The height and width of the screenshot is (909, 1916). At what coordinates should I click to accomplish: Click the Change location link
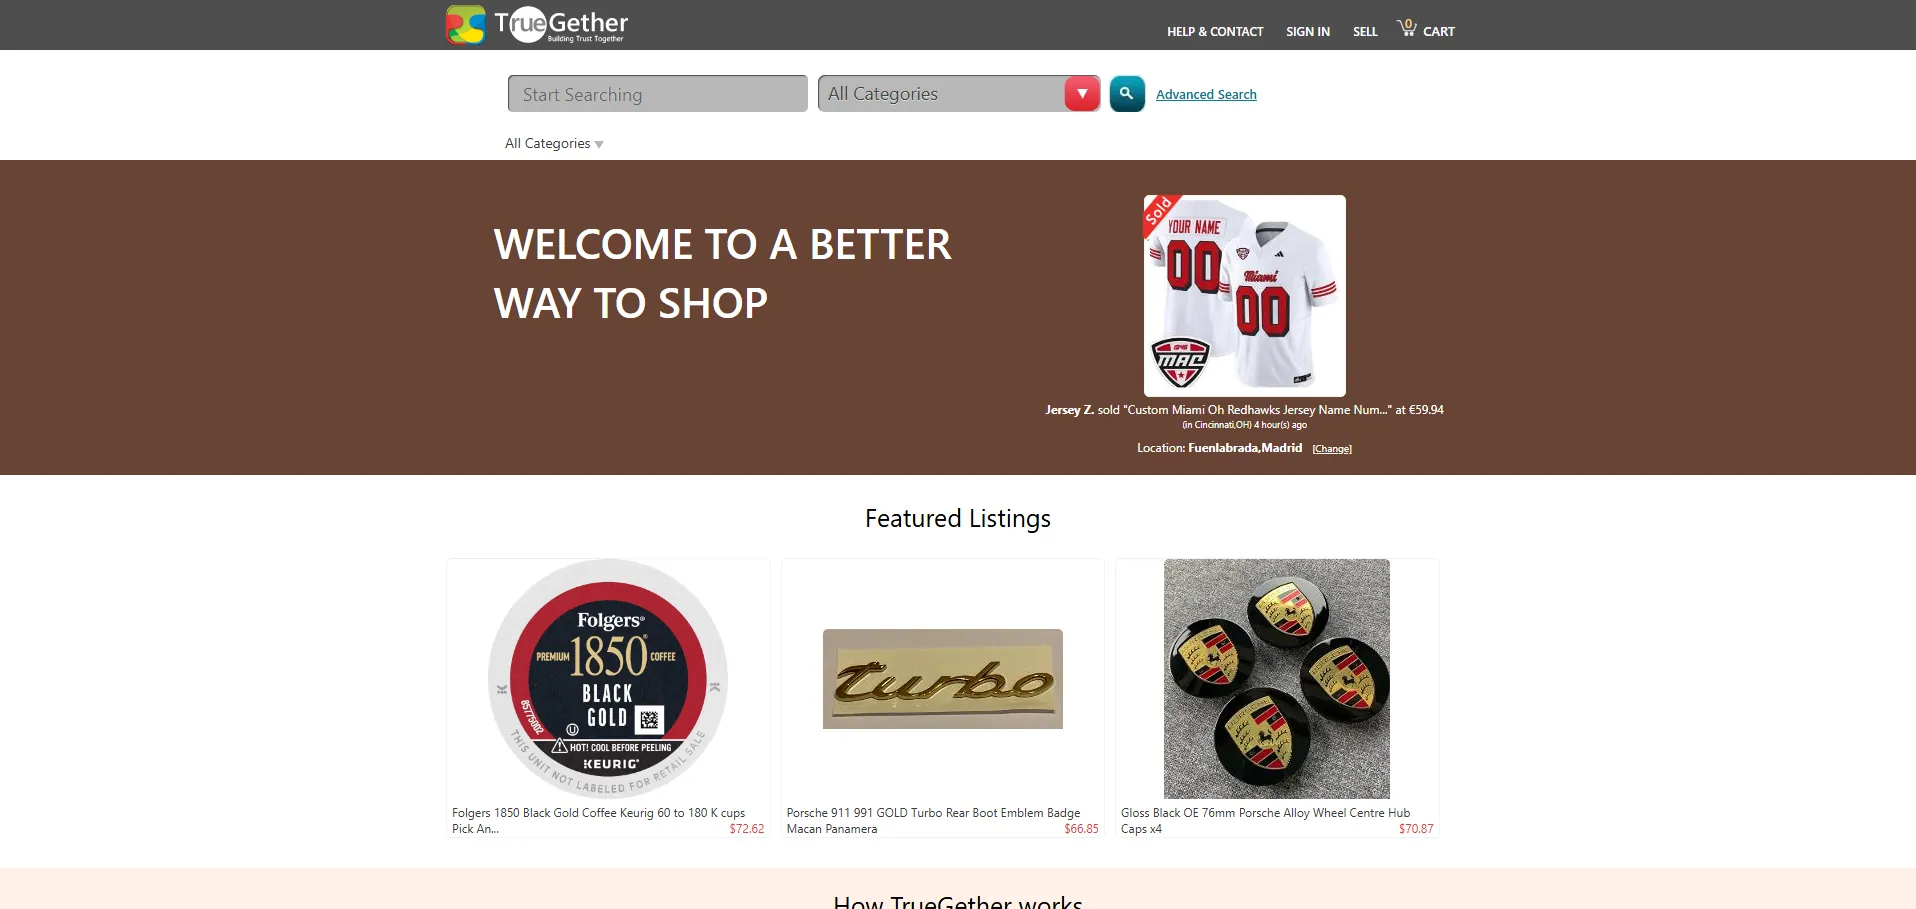tap(1332, 449)
